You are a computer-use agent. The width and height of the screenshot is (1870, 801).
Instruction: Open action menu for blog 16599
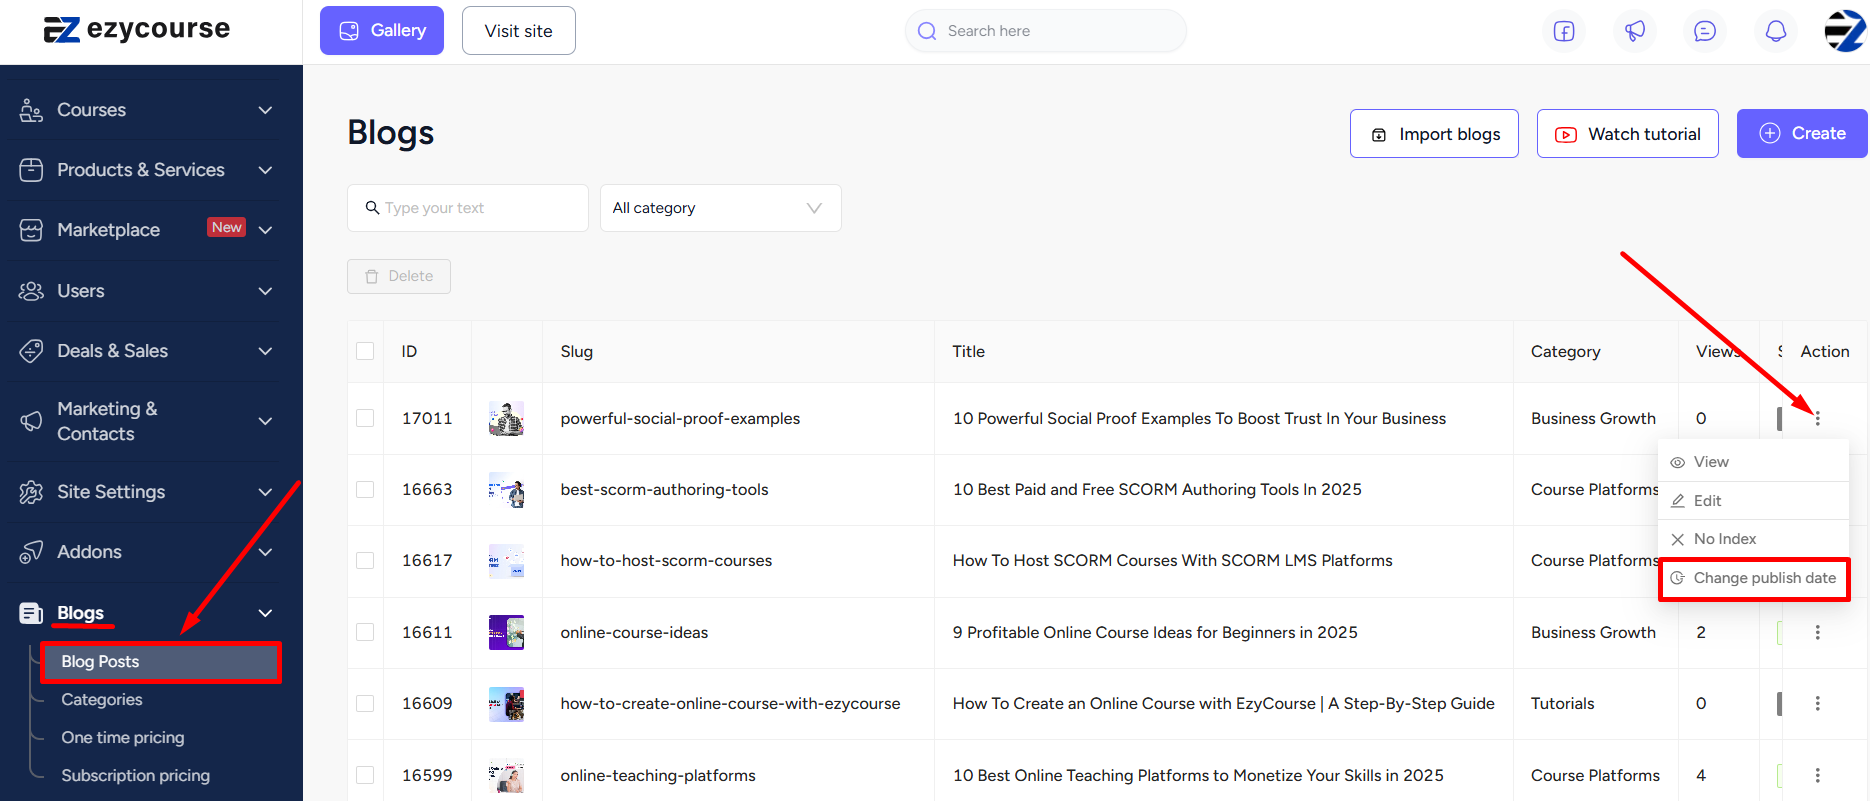pos(1818,775)
